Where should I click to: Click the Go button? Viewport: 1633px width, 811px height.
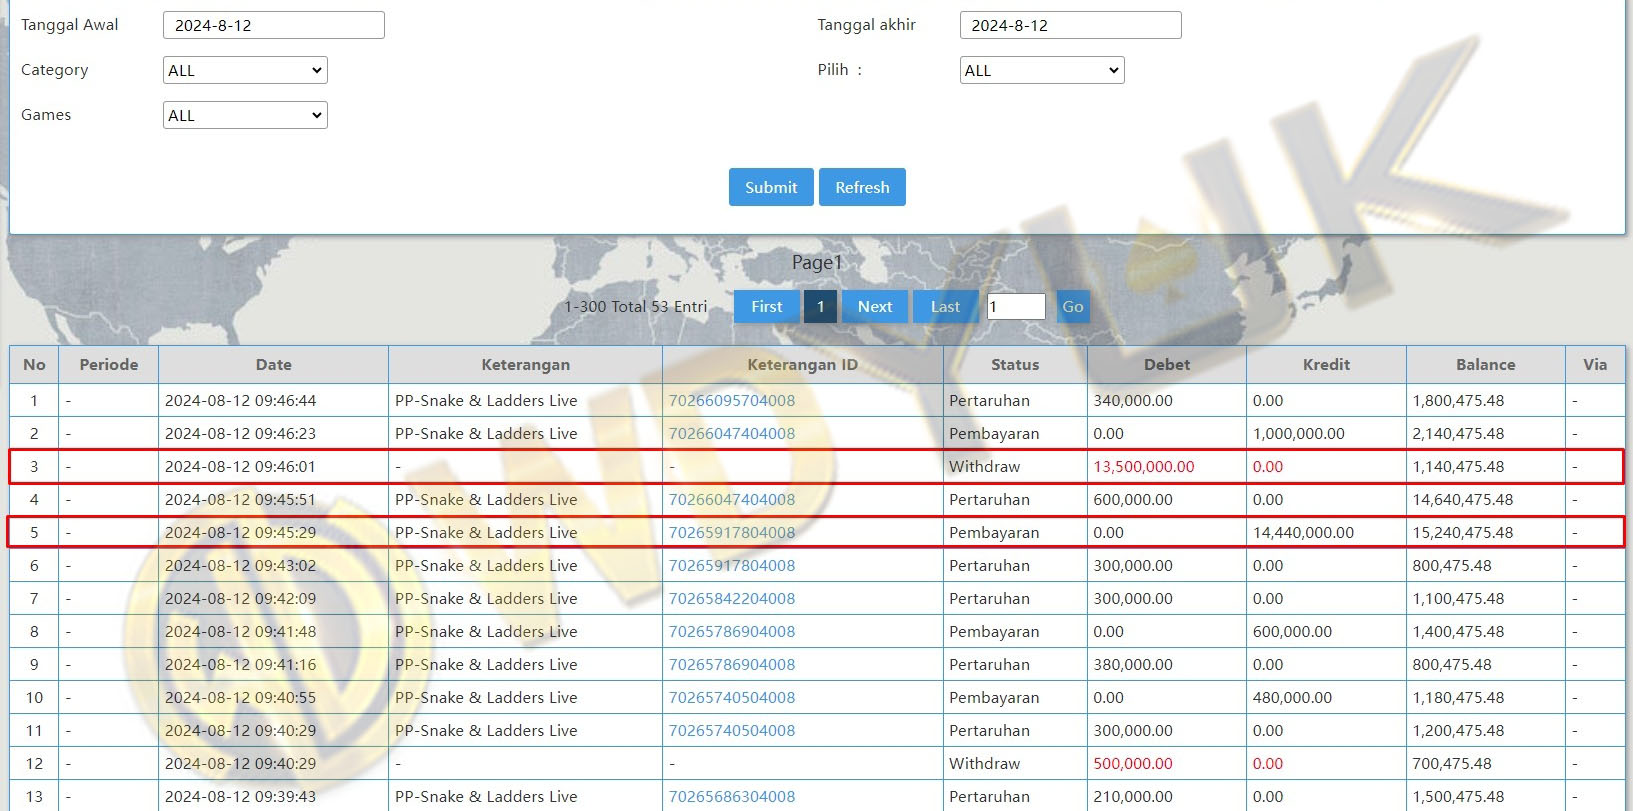[1073, 307]
